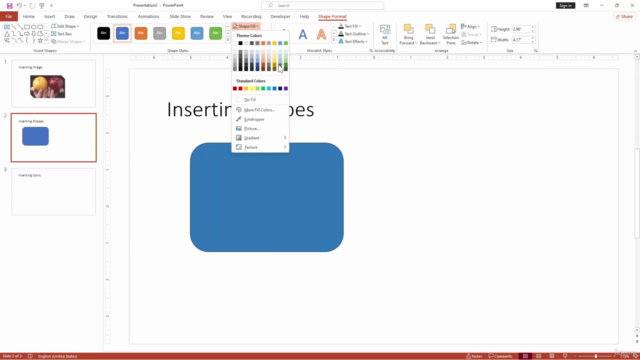
Task: Open More Fill Colors dialog
Action: [259, 110]
